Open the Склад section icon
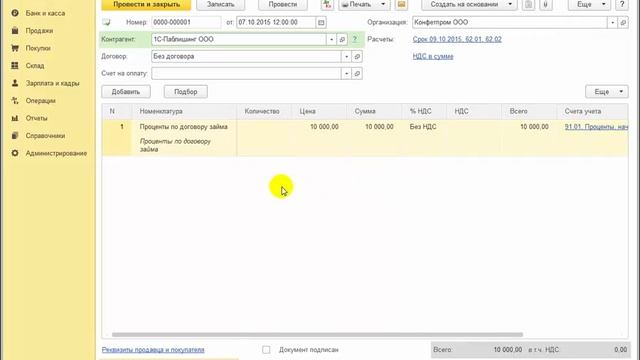The height and width of the screenshot is (360, 640). coord(15,65)
